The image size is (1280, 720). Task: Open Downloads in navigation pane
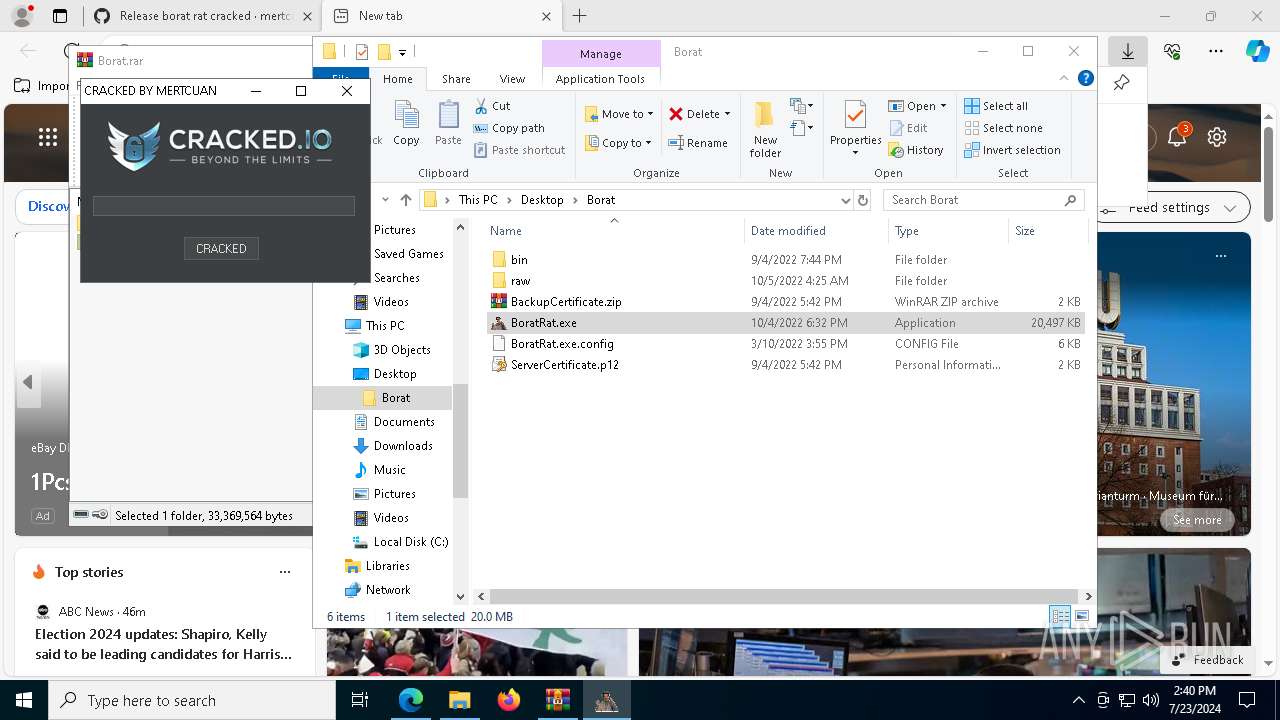[403, 446]
